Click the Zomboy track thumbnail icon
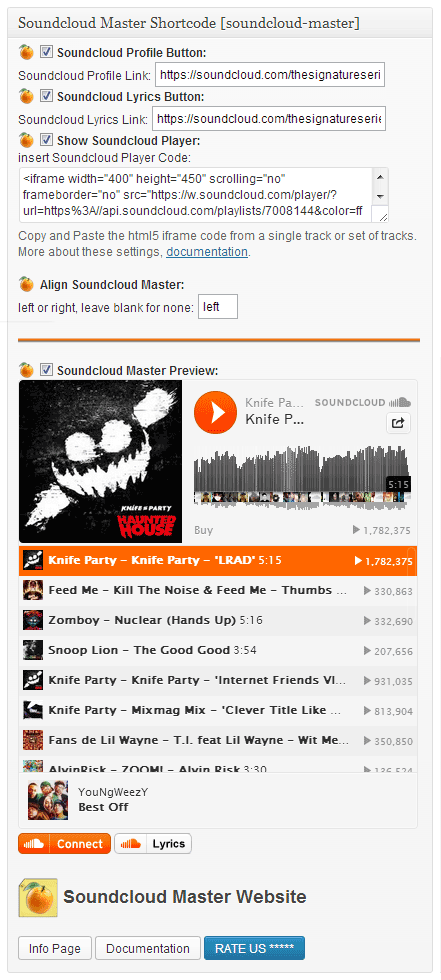 click(x=32, y=620)
